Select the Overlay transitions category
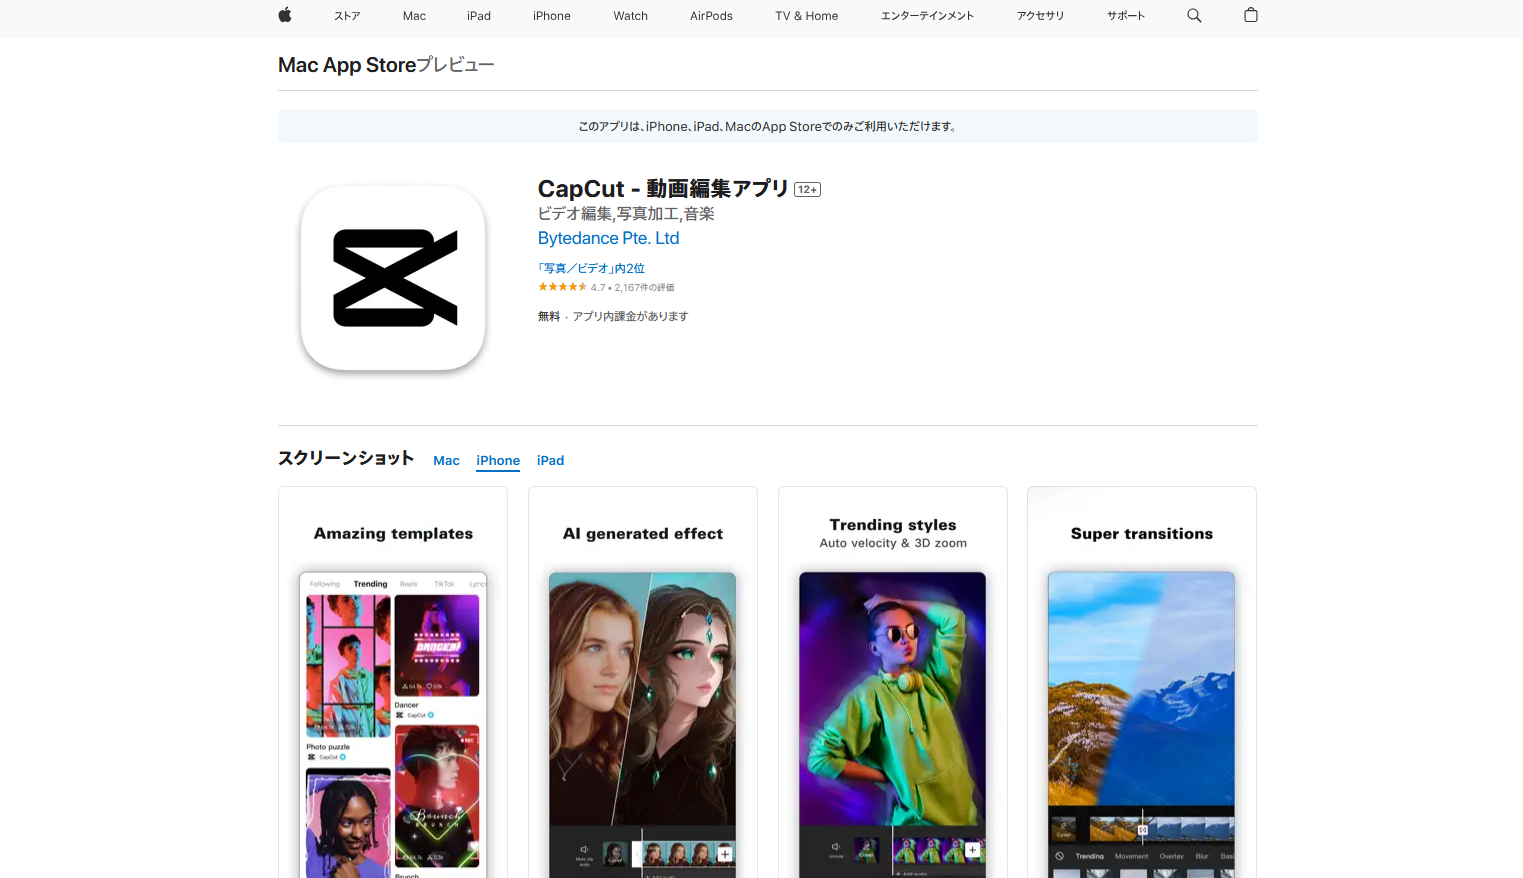 [x=1172, y=856]
